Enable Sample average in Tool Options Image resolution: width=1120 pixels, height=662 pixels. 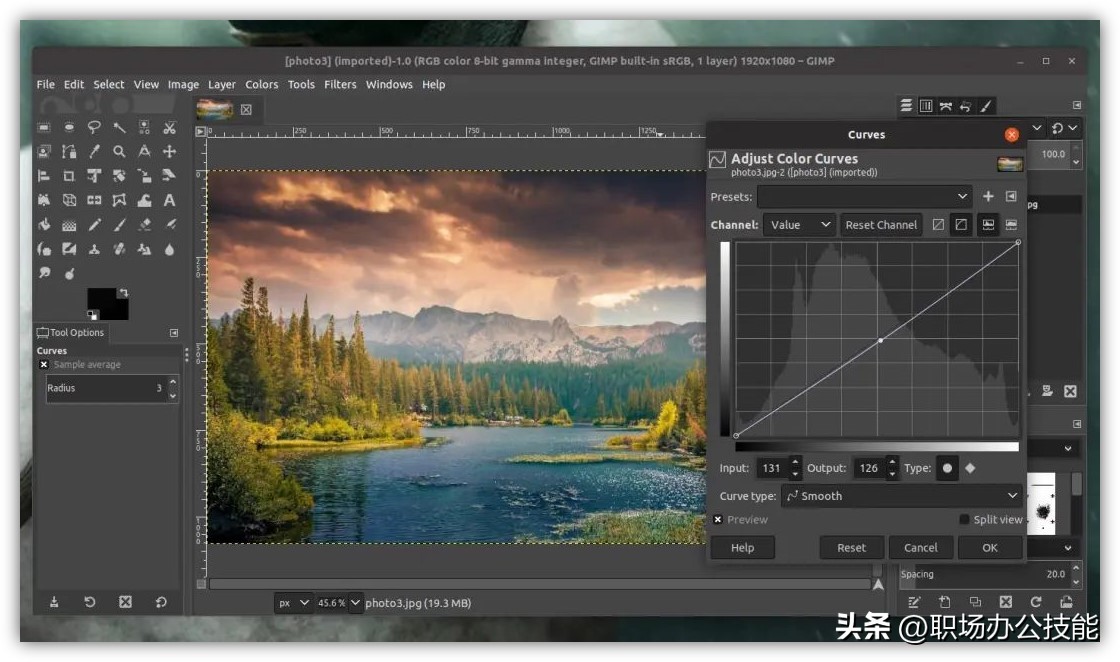tap(44, 365)
